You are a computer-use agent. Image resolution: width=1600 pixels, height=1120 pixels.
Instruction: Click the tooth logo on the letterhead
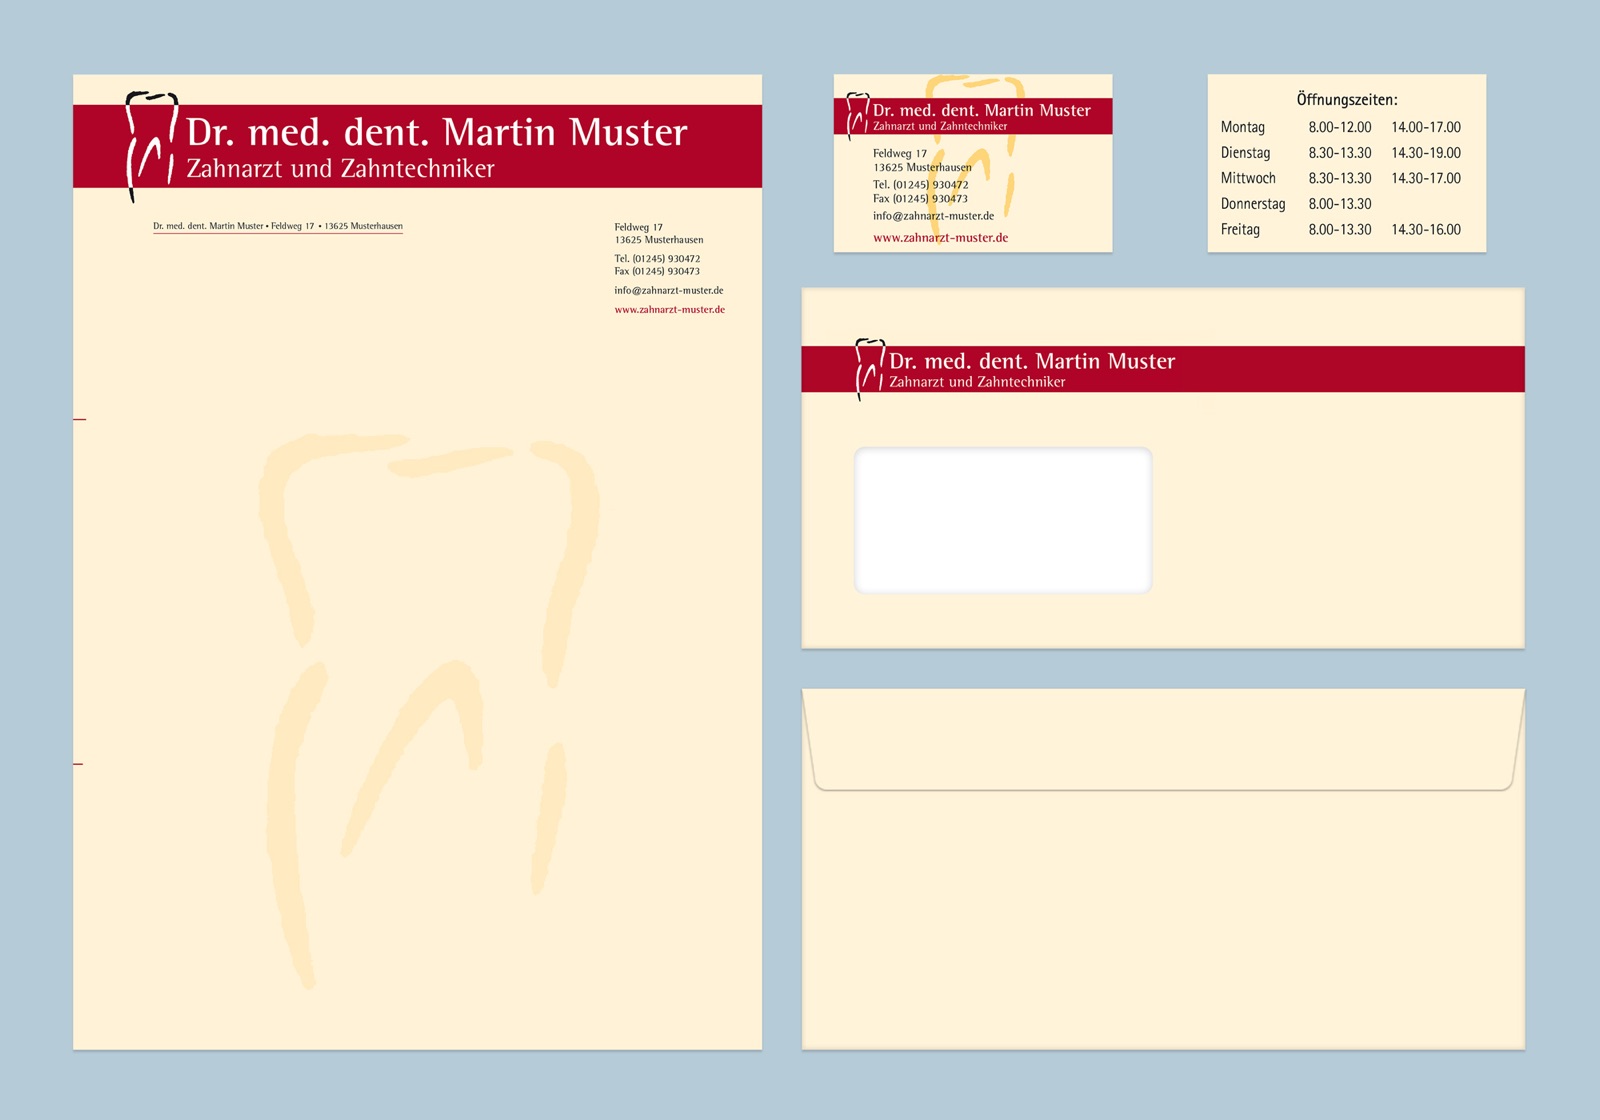152,147
